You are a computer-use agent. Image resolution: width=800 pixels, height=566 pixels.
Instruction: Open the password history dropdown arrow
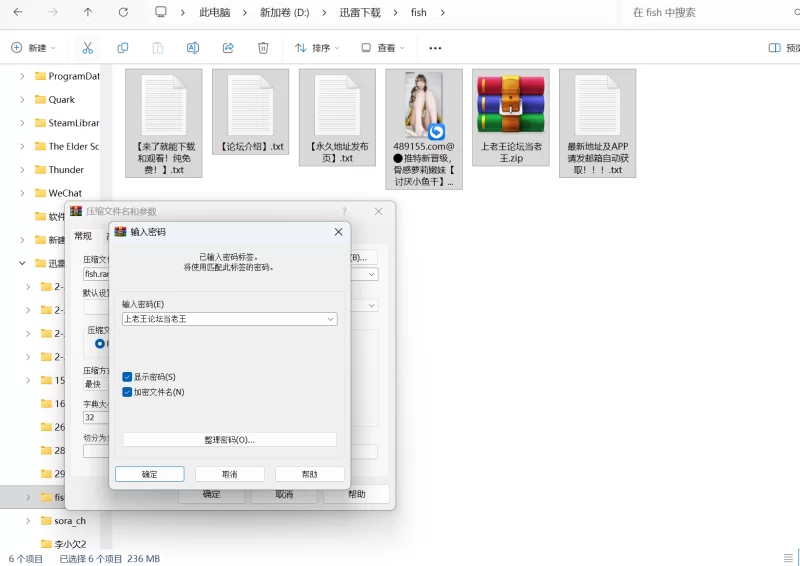pos(330,319)
